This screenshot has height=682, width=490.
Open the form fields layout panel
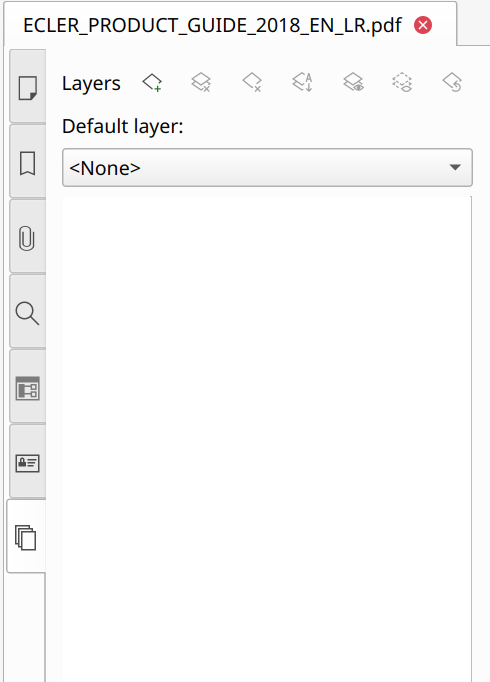[28, 388]
